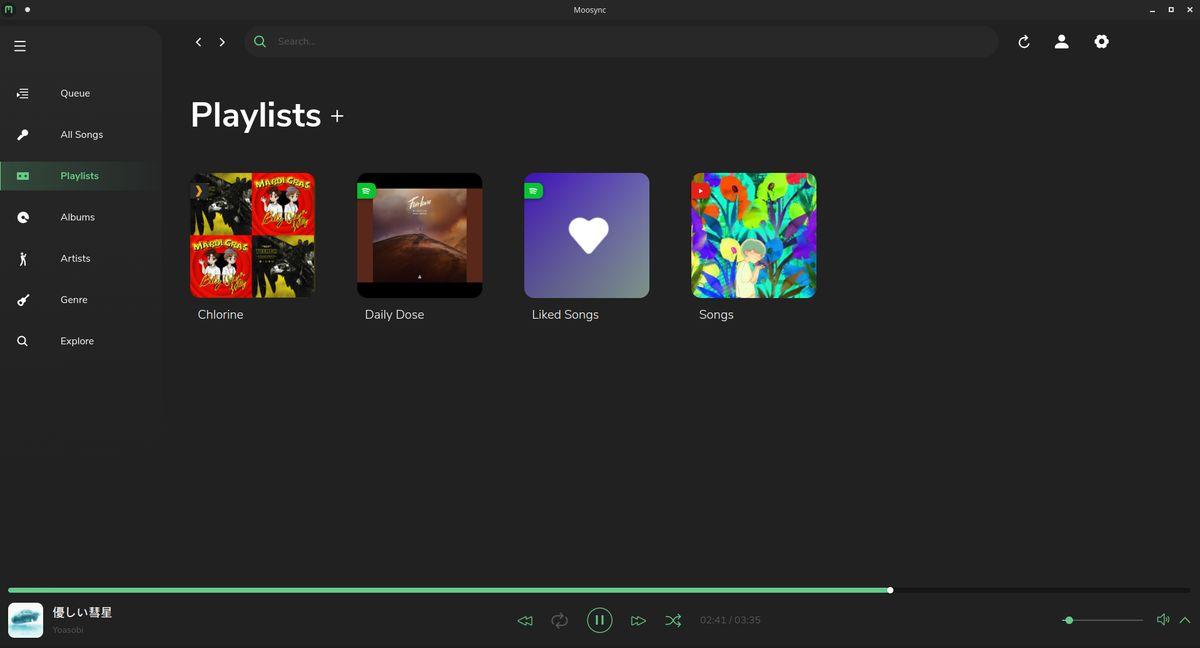The height and width of the screenshot is (648, 1200).
Task: Adjust the volume slider
Action: coord(1102,620)
